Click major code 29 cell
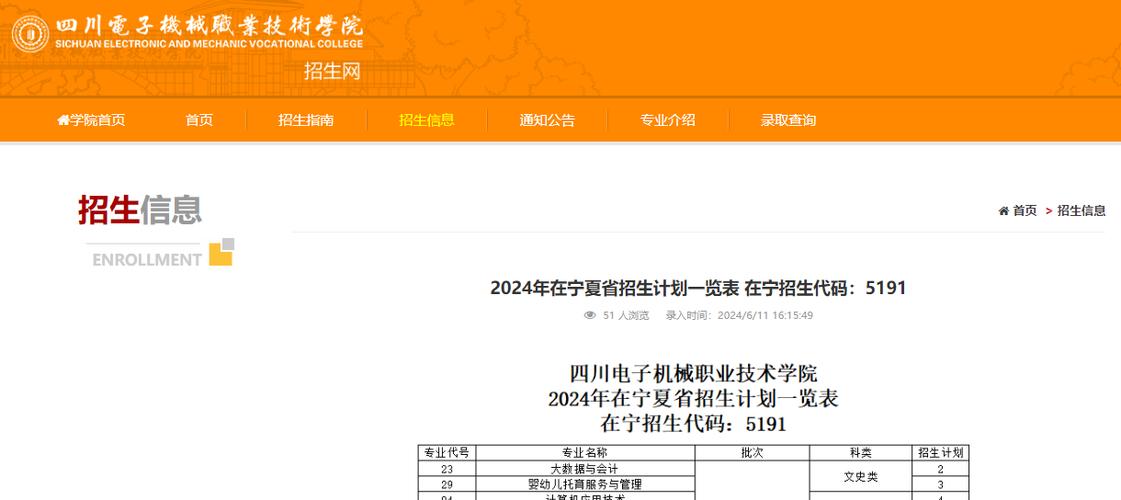The image size is (1121, 500). point(447,484)
